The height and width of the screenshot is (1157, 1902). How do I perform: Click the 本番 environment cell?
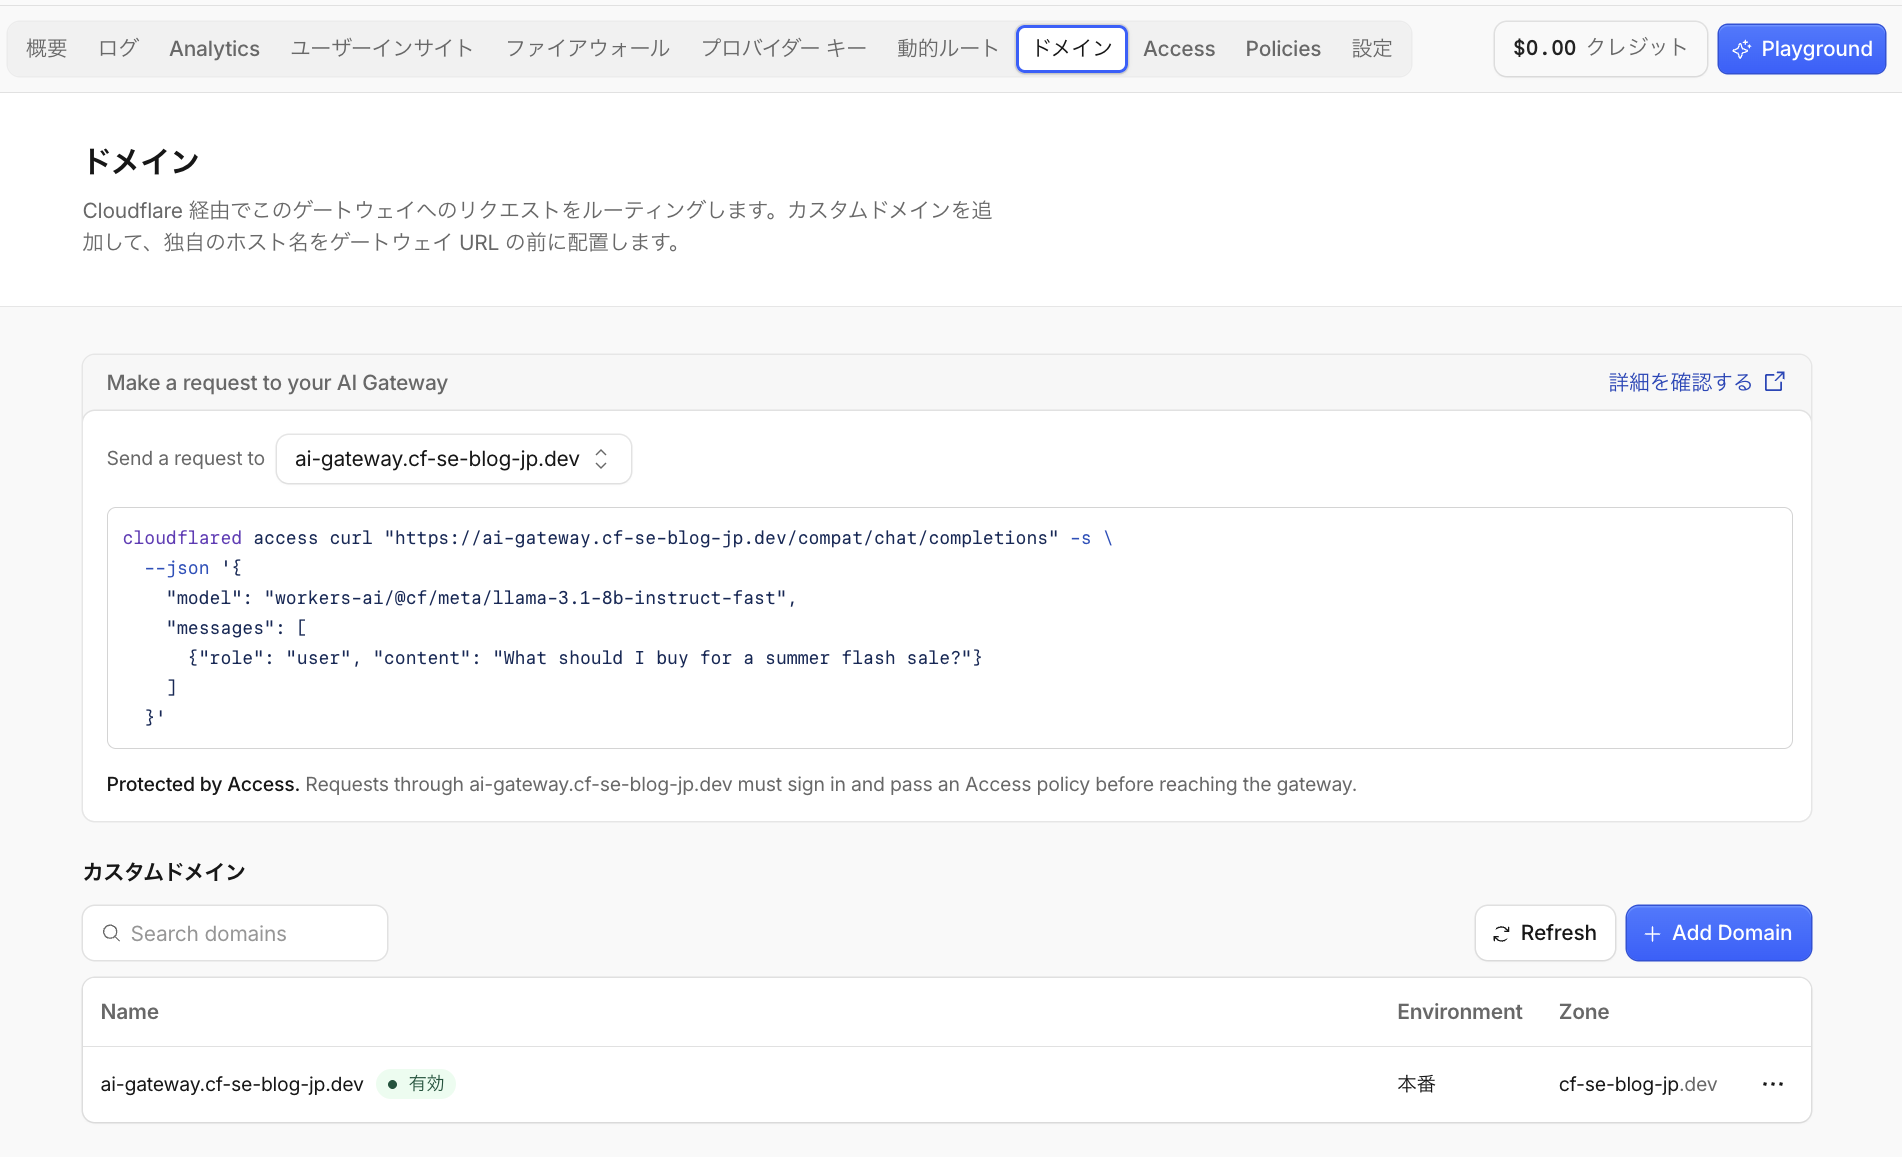point(1416,1084)
